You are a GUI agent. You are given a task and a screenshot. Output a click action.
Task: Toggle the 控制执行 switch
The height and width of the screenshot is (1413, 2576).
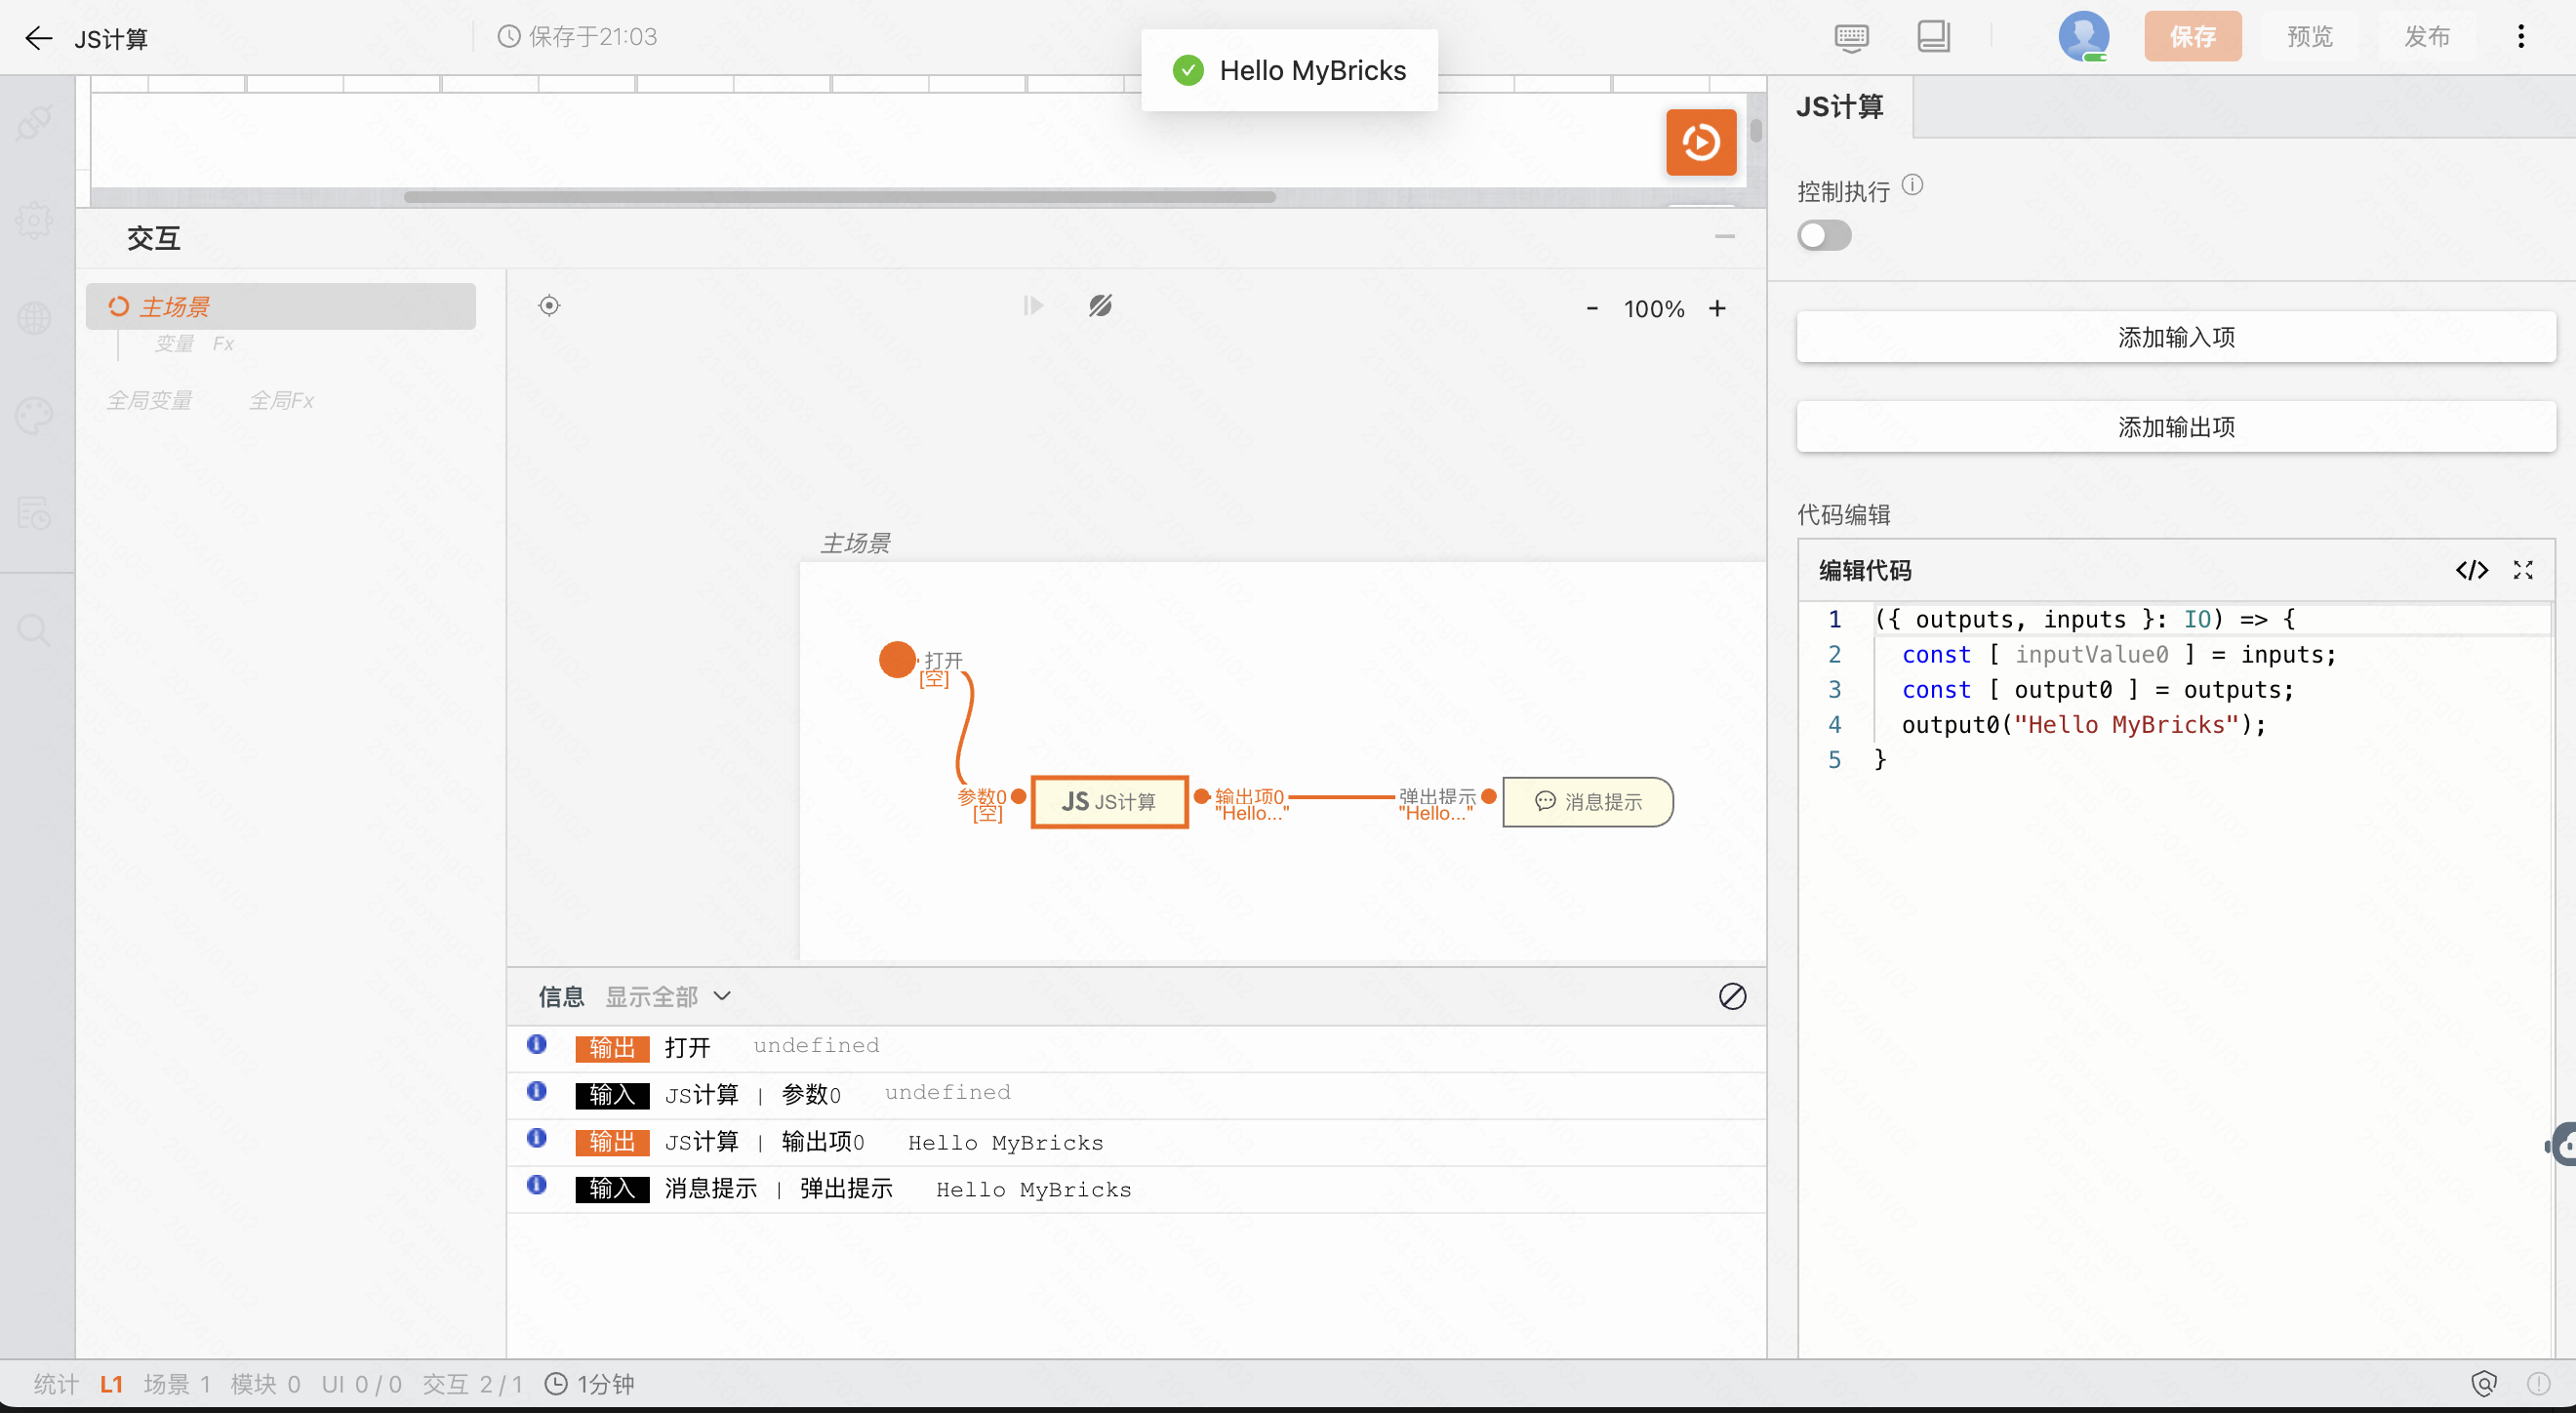[x=1824, y=236]
